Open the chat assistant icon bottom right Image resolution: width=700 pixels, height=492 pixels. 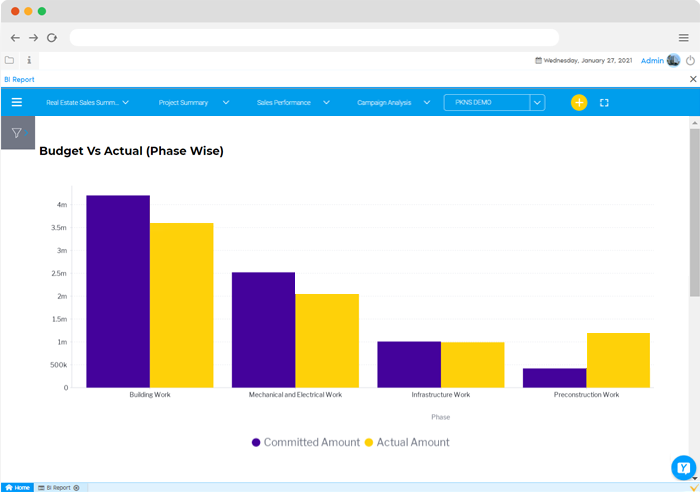(x=683, y=467)
